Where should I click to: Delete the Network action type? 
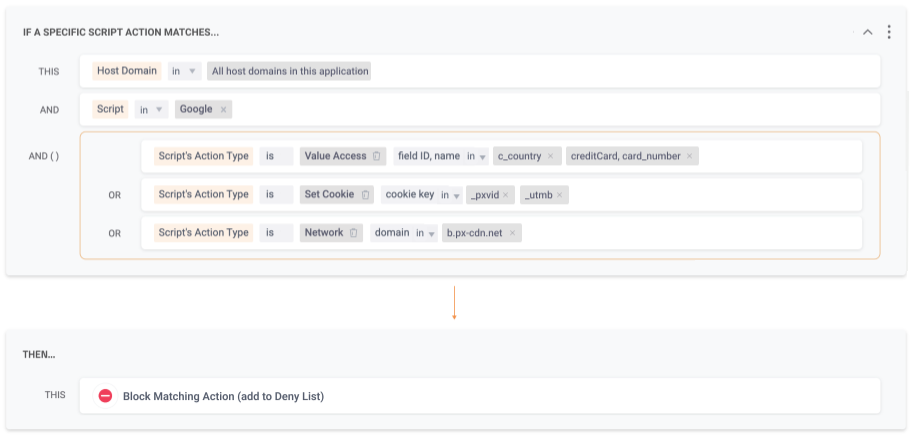354,233
